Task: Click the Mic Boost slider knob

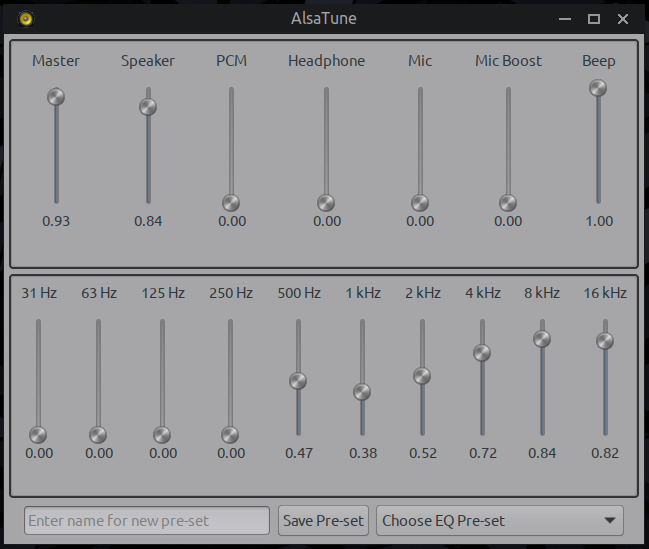Action: (x=508, y=203)
